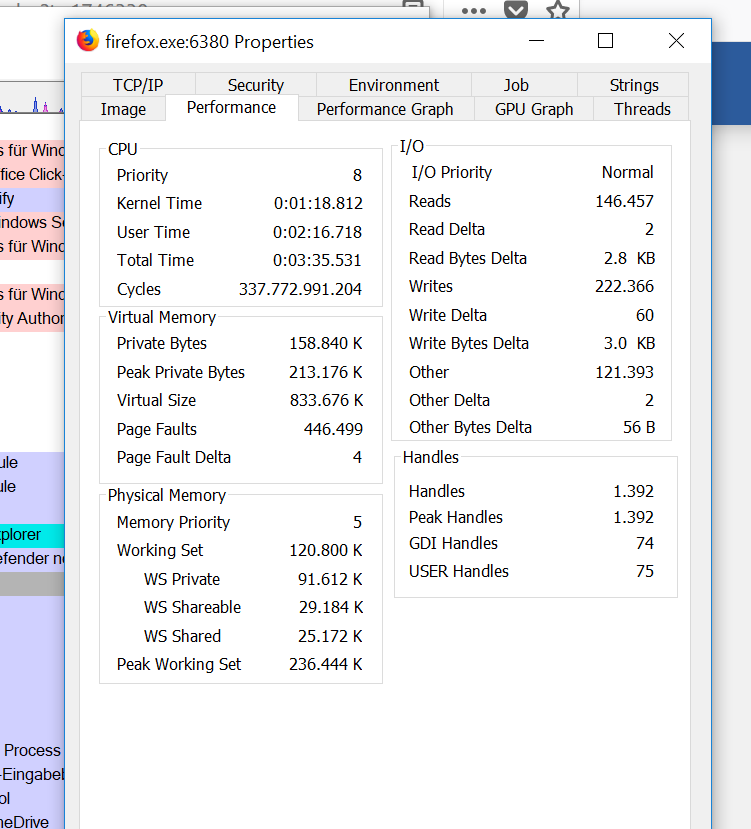Click Other value 121.393

coord(625,372)
